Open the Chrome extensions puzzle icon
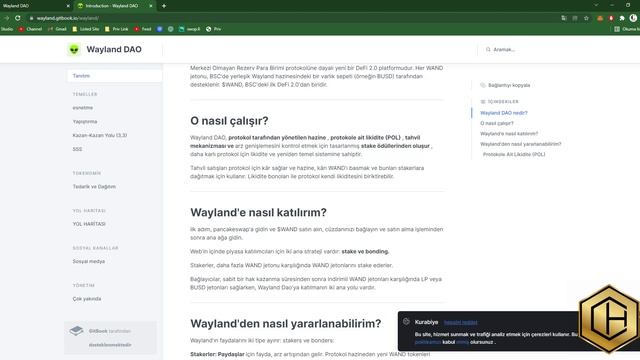 click(x=622, y=18)
